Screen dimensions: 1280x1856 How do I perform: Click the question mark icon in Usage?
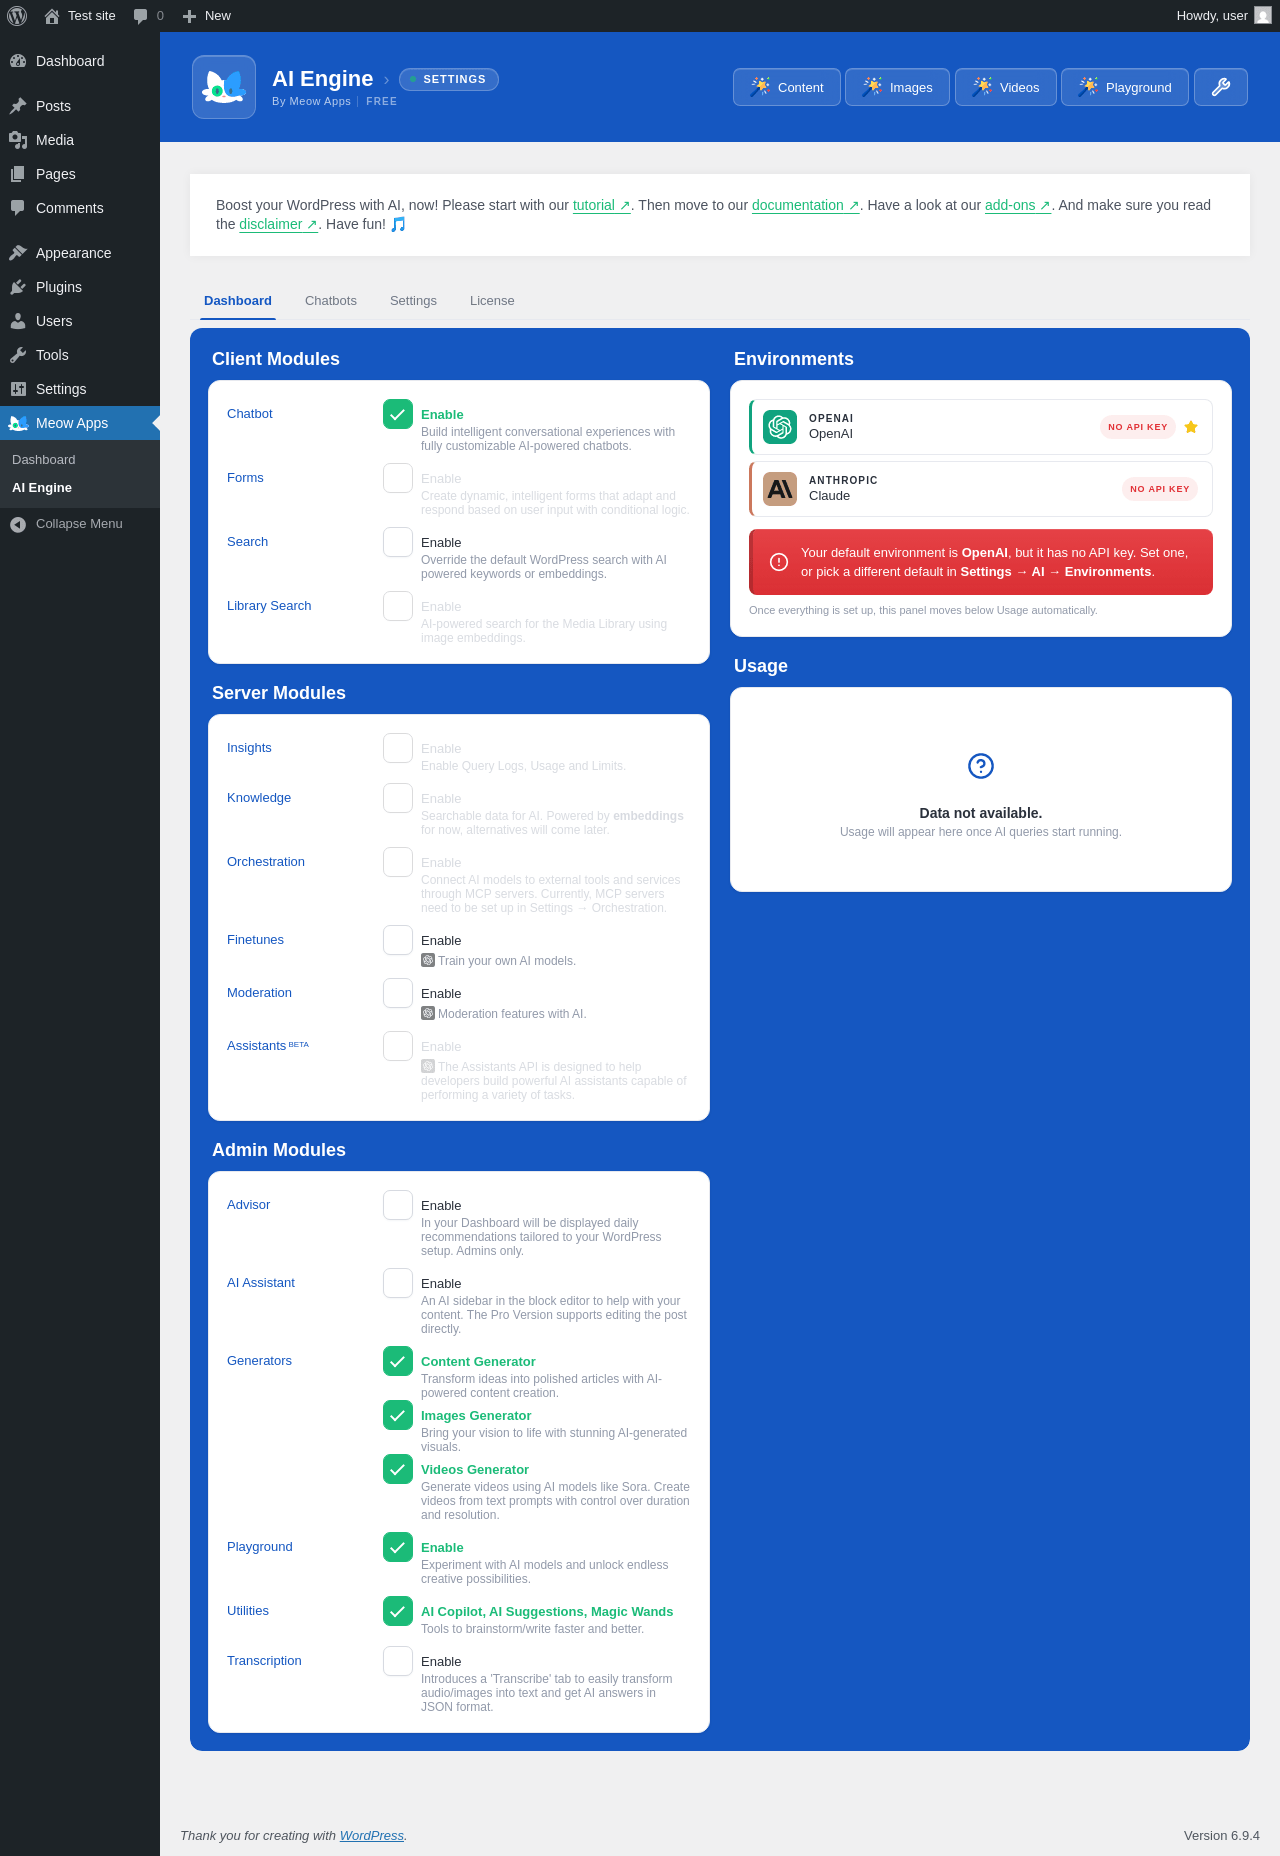pos(981,766)
